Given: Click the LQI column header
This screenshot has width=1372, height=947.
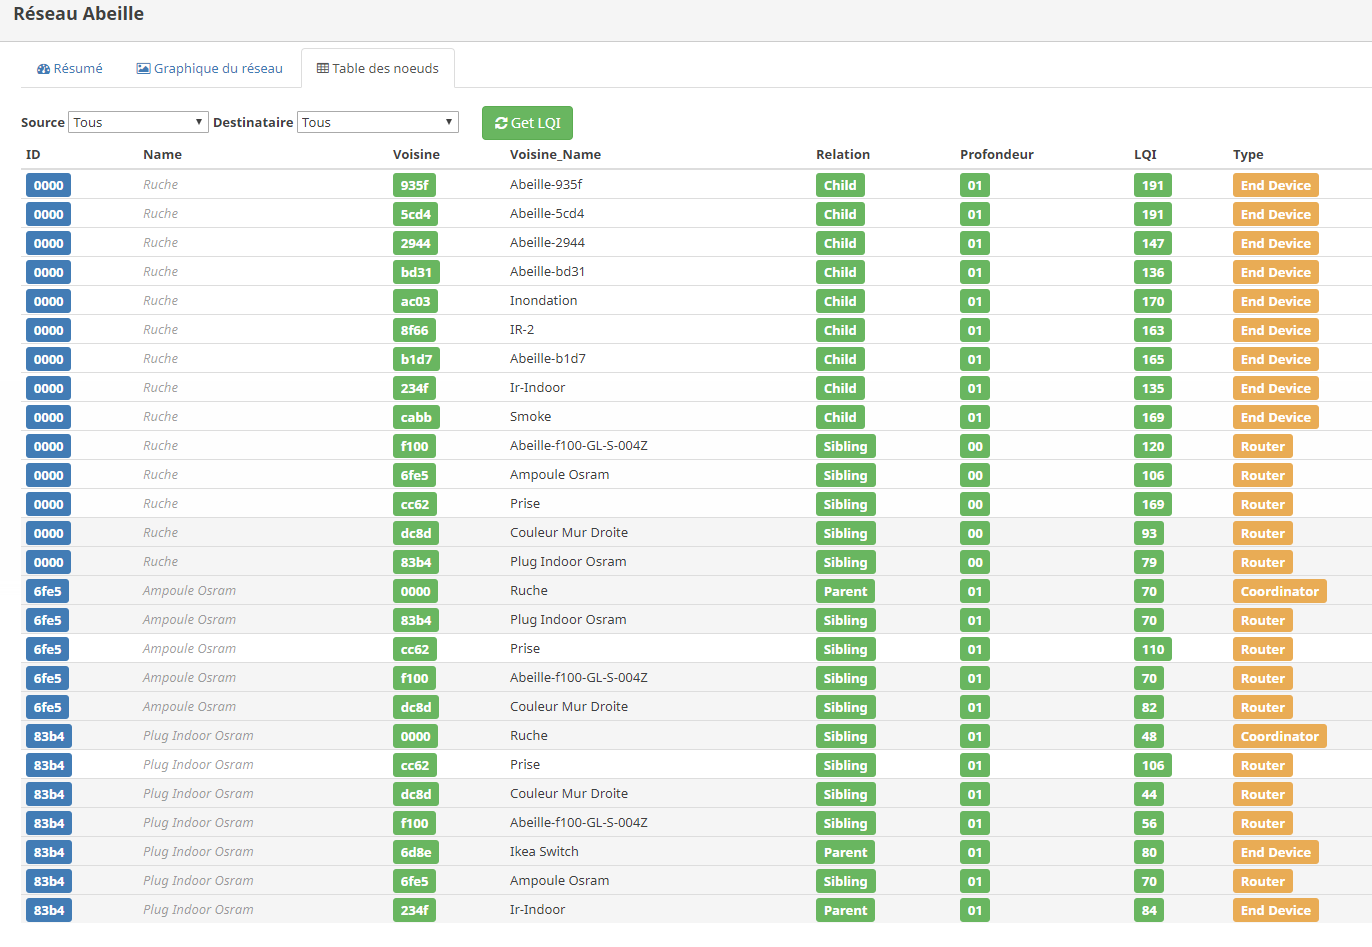Looking at the screenshot, I should (1145, 154).
